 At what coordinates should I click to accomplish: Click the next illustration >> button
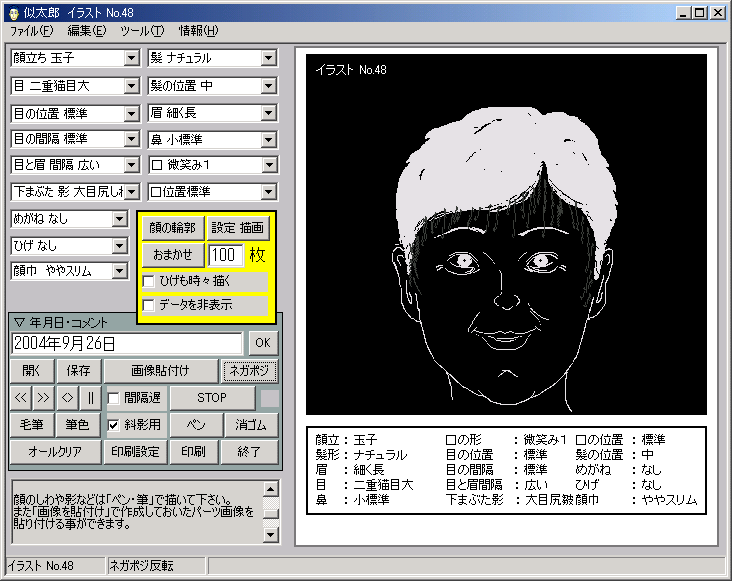[43, 398]
